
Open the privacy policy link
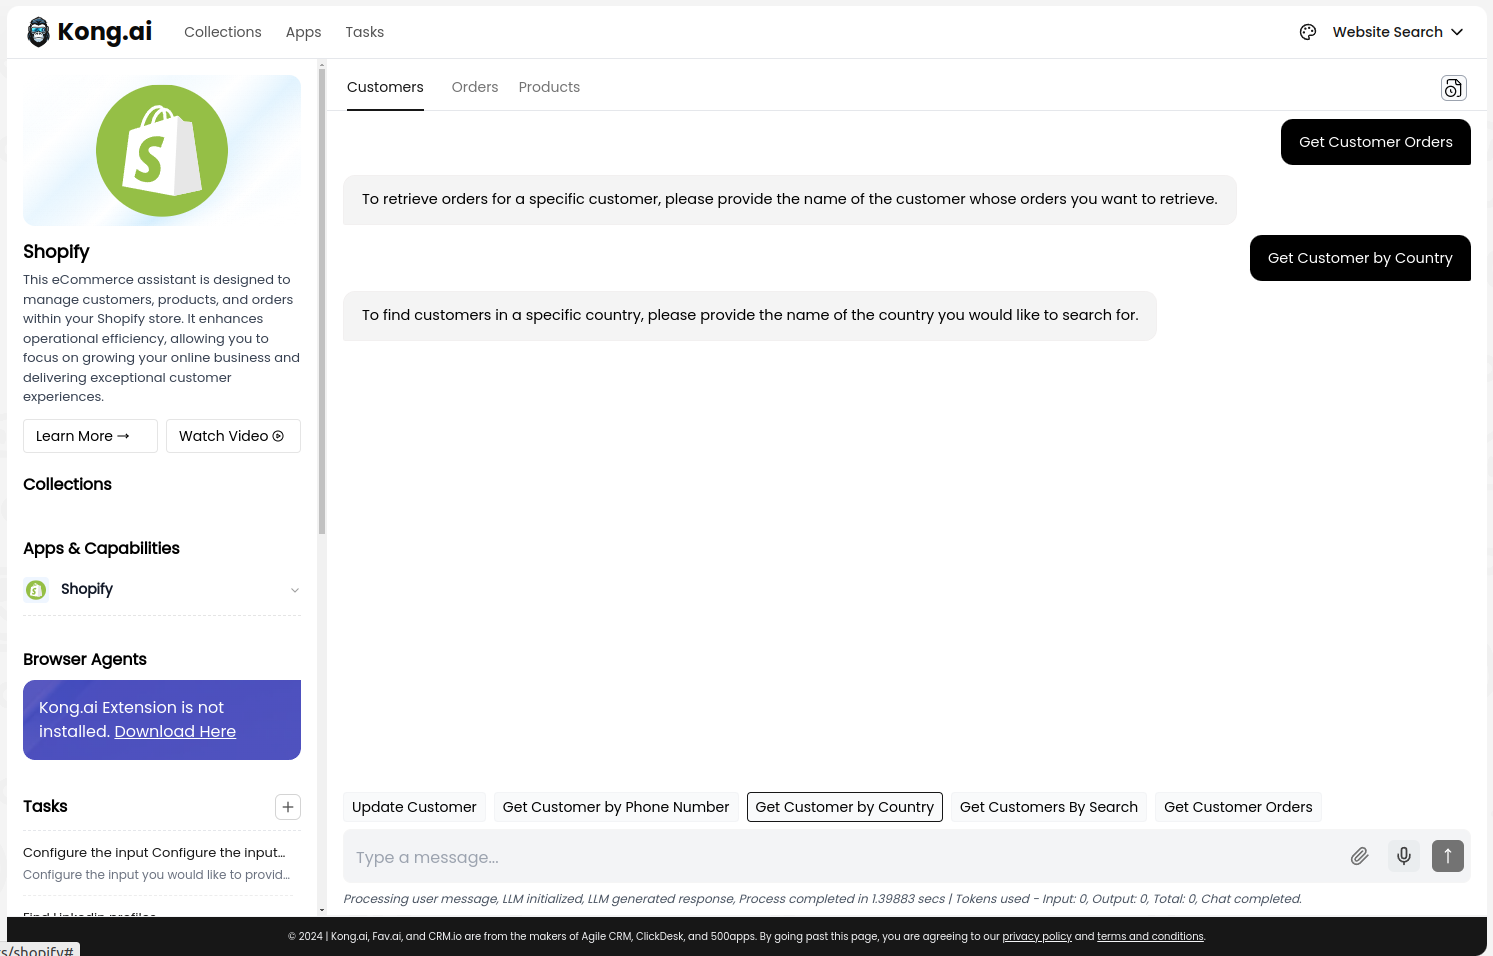tap(1037, 937)
